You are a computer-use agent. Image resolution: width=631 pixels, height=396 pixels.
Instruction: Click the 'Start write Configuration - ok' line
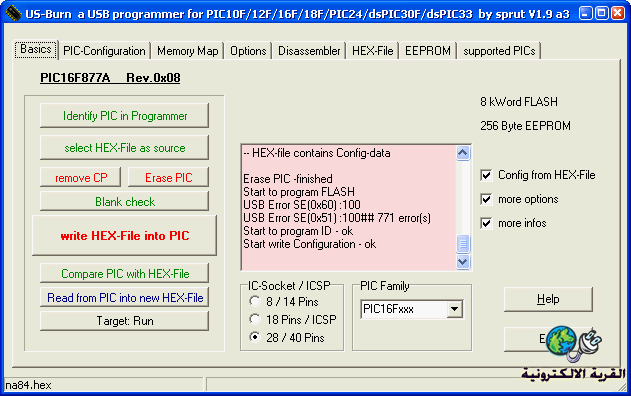tap(309, 244)
